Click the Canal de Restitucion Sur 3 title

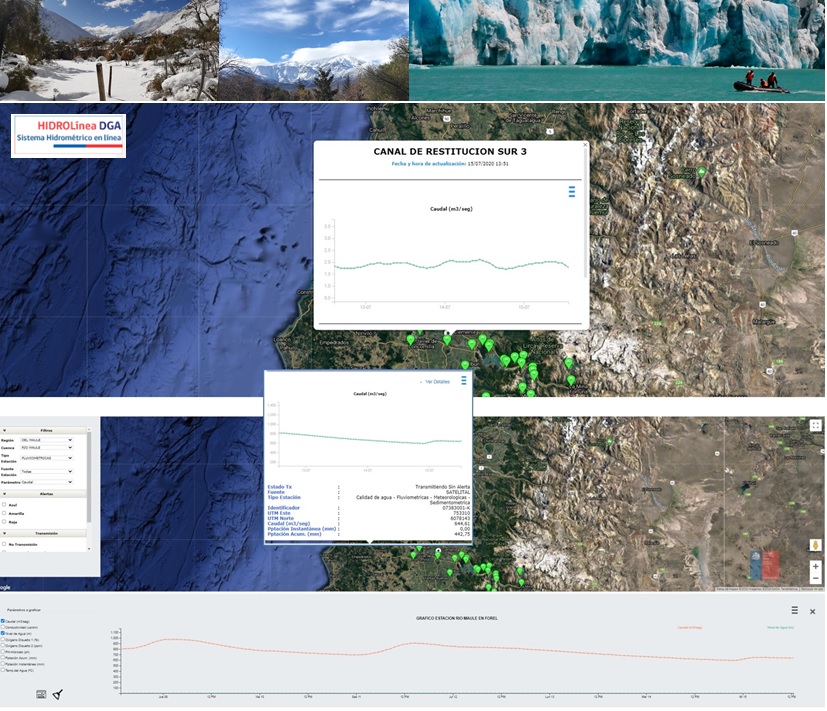pyautogui.click(x=450, y=151)
